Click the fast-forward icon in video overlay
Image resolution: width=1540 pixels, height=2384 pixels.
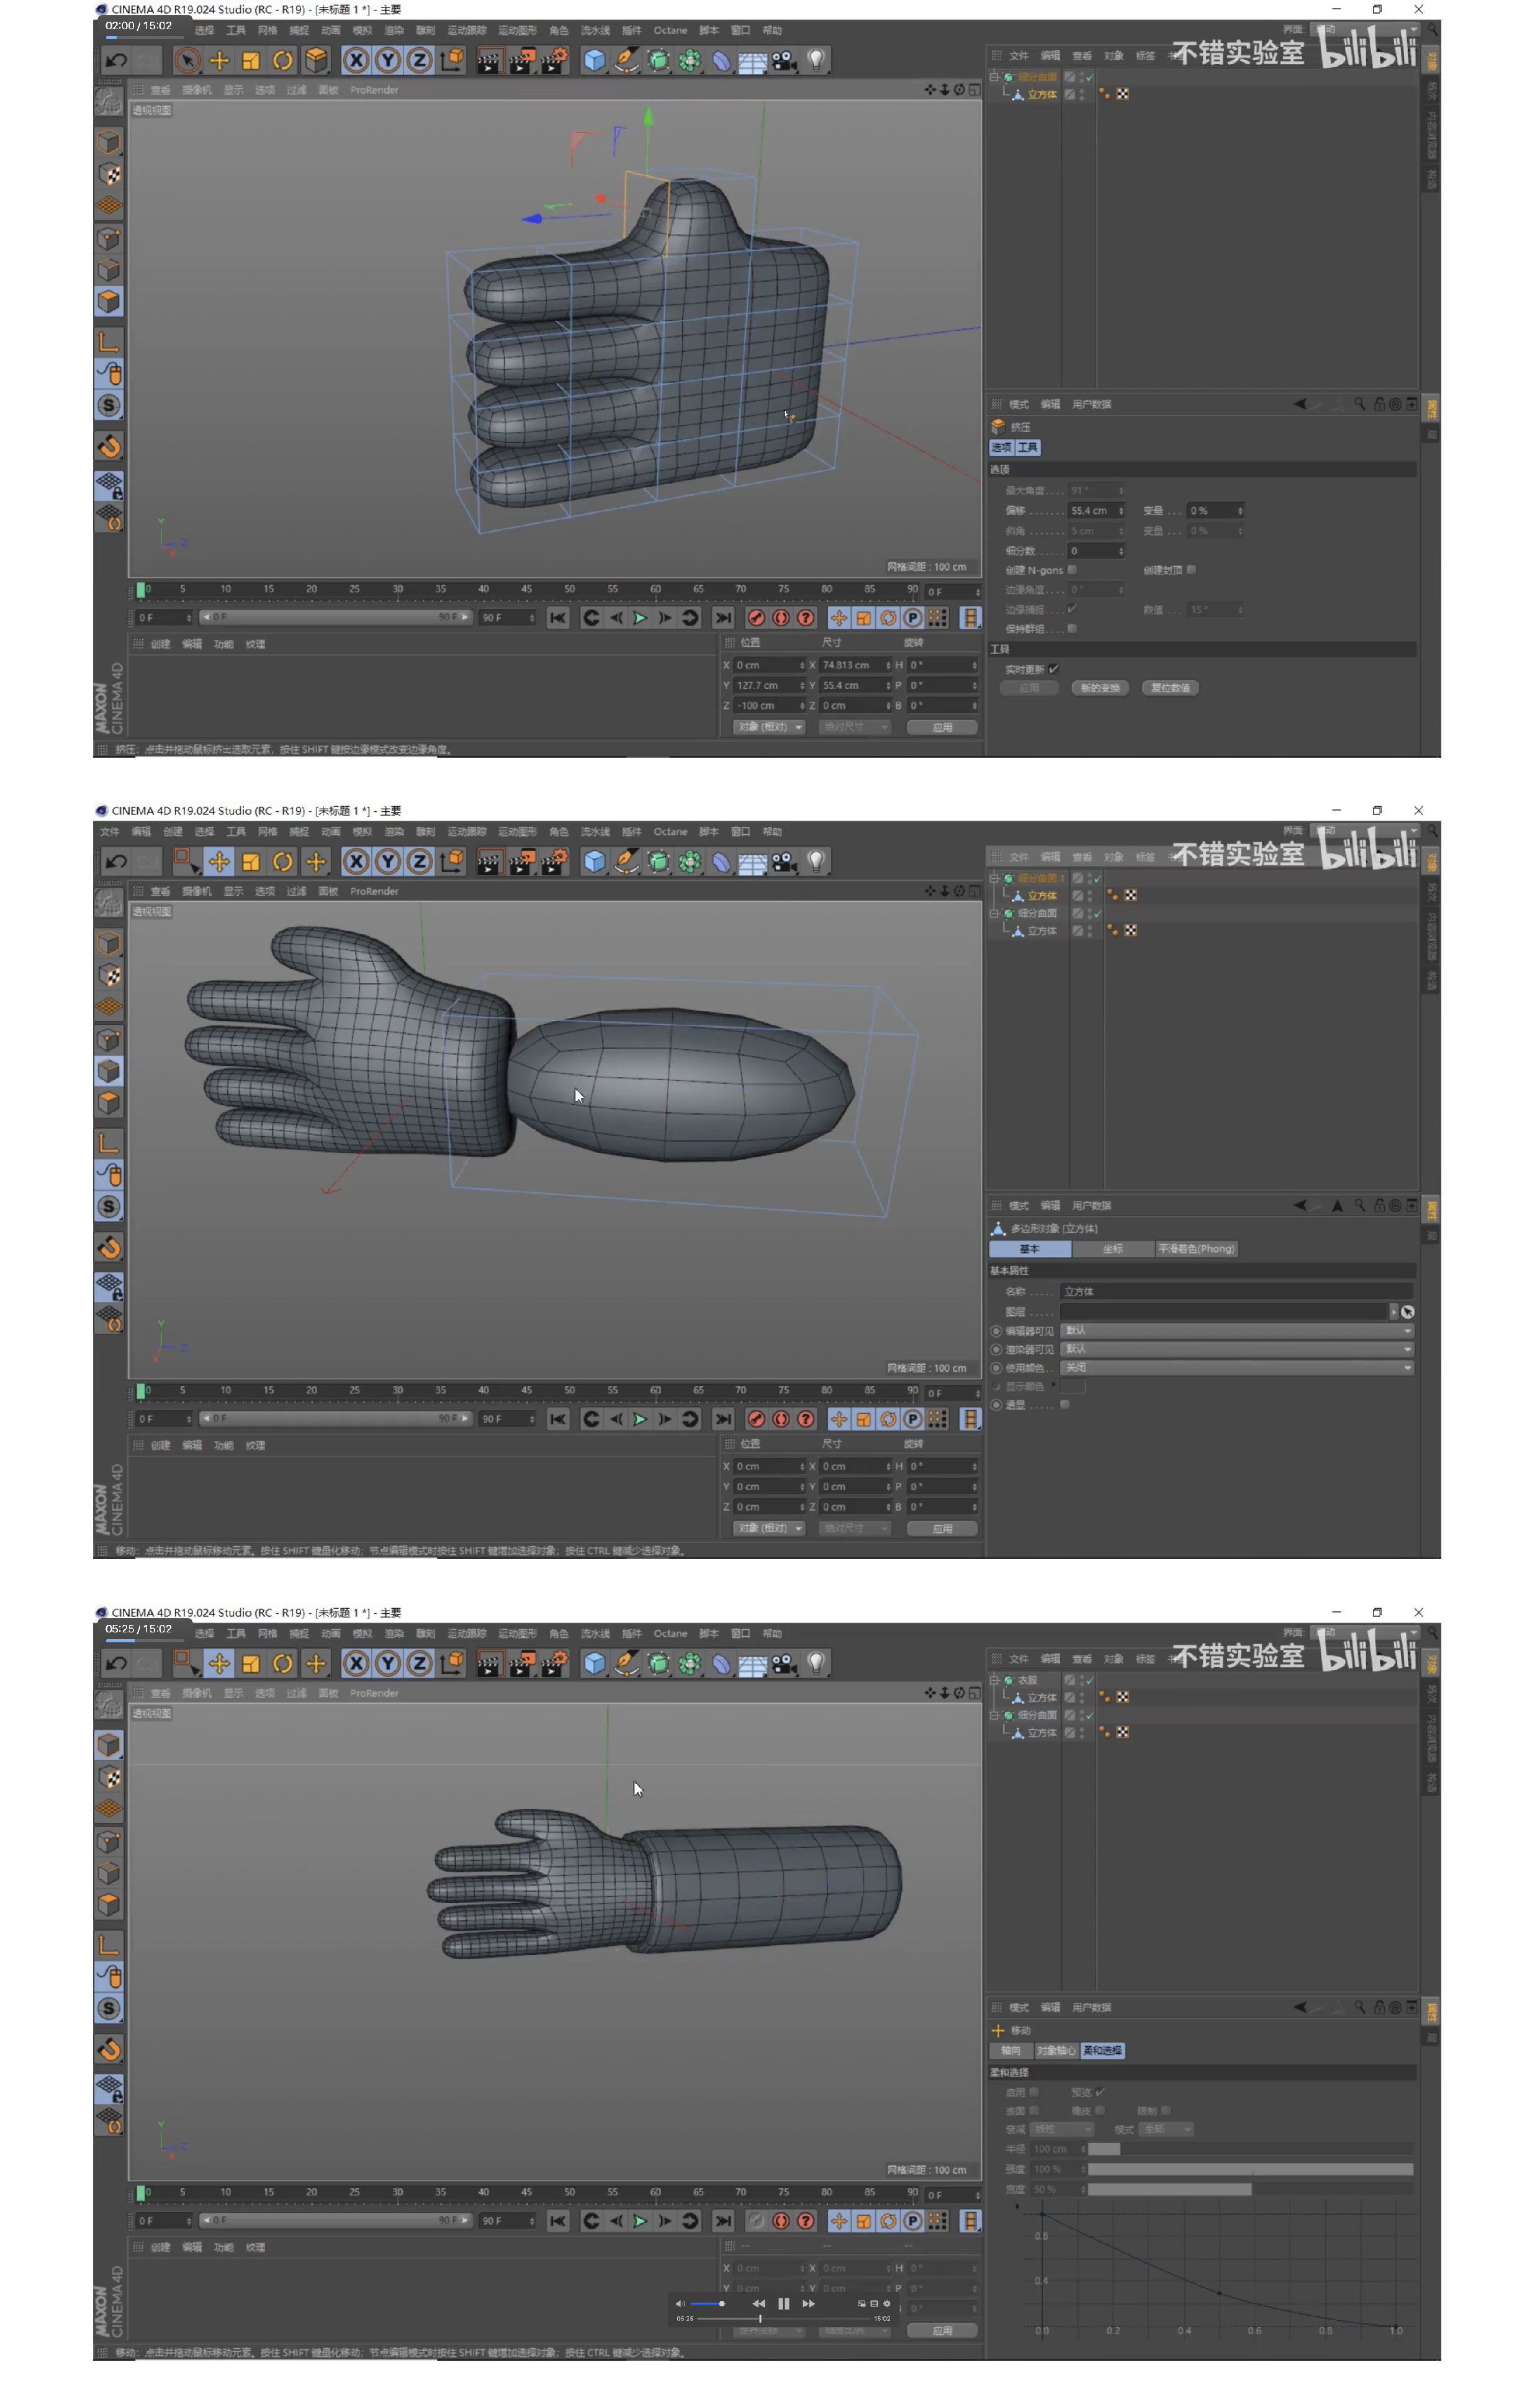pyautogui.click(x=808, y=2303)
